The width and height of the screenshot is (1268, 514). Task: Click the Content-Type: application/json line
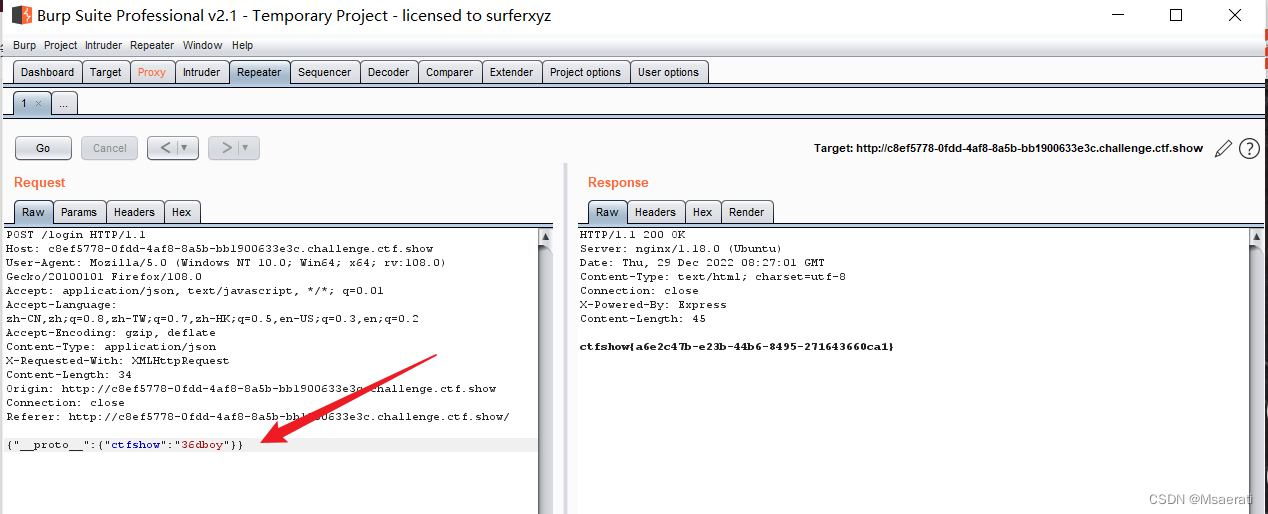[110, 347]
